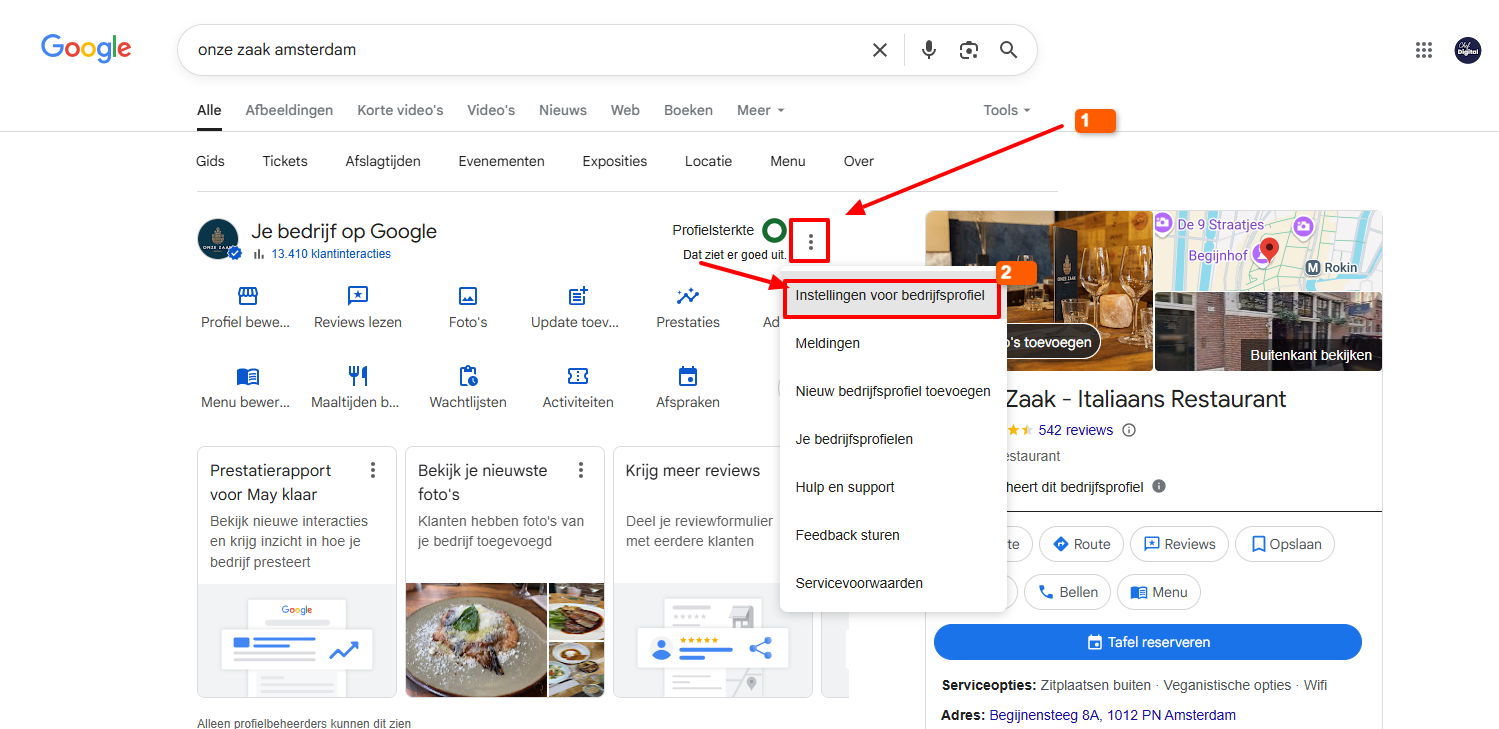Open Je bedrijfsprofielen menu entry
The image size is (1499, 729).
[x=893, y=439]
